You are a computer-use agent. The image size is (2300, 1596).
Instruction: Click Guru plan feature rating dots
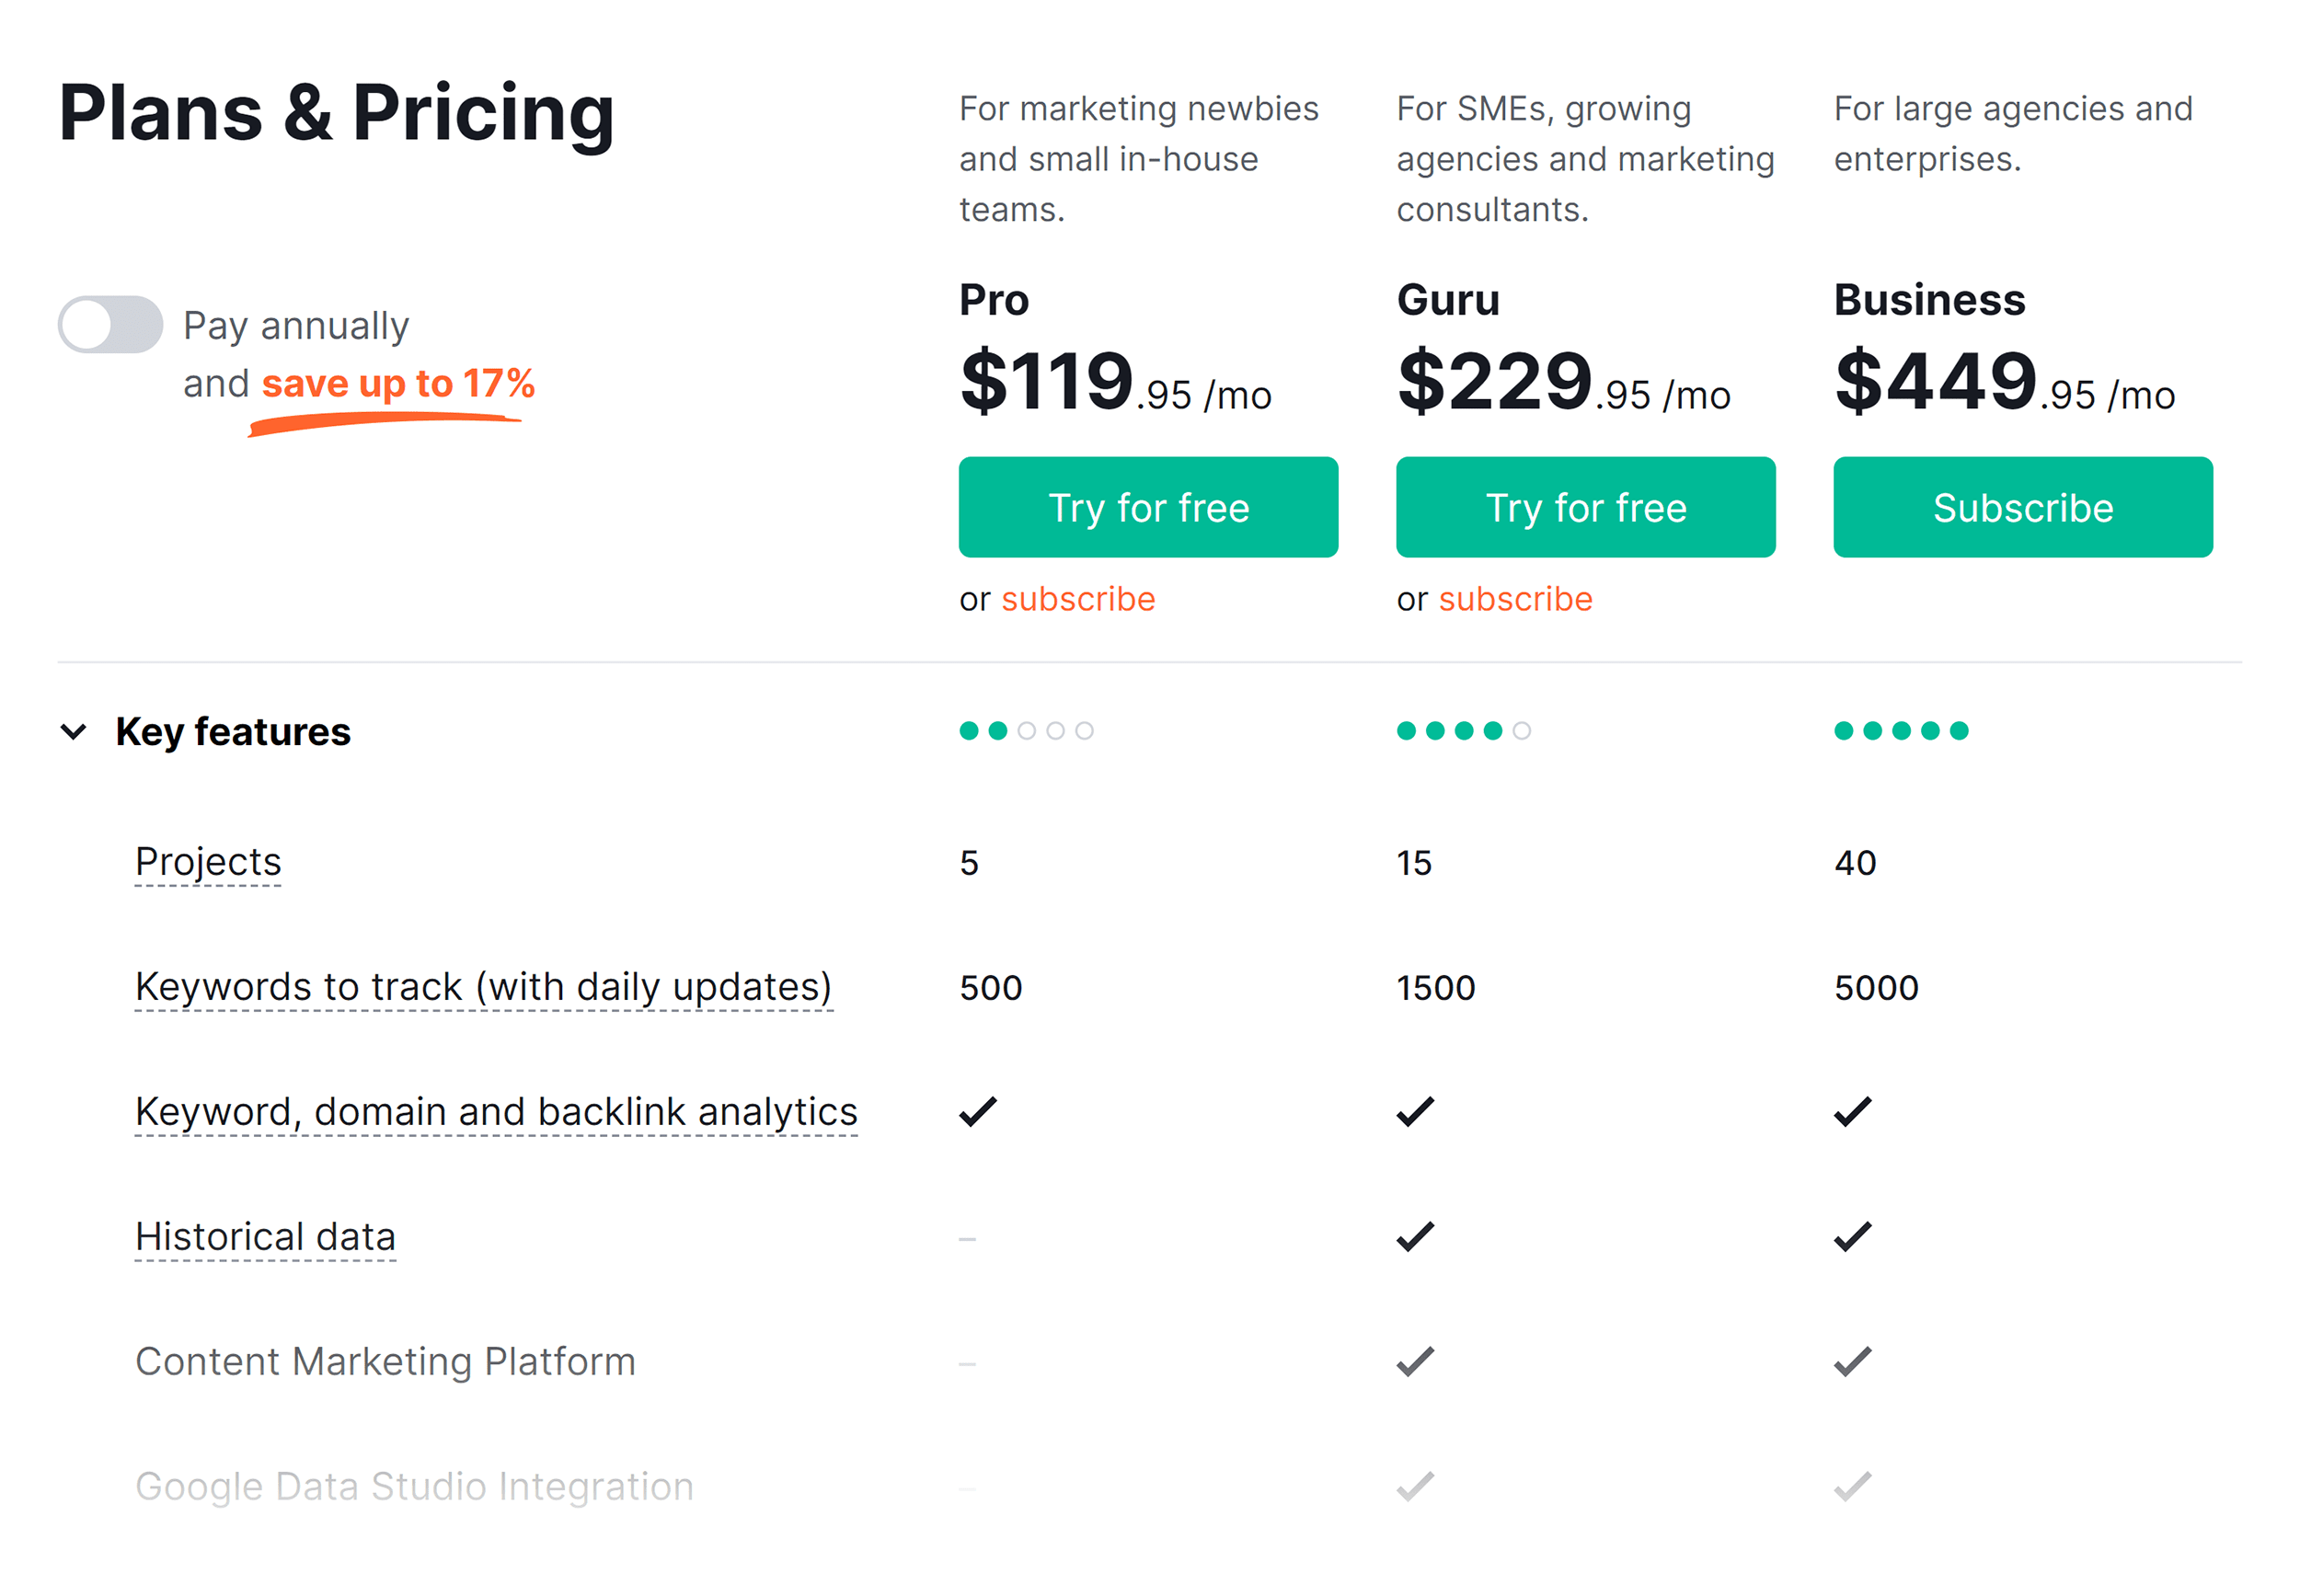(1463, 731)
